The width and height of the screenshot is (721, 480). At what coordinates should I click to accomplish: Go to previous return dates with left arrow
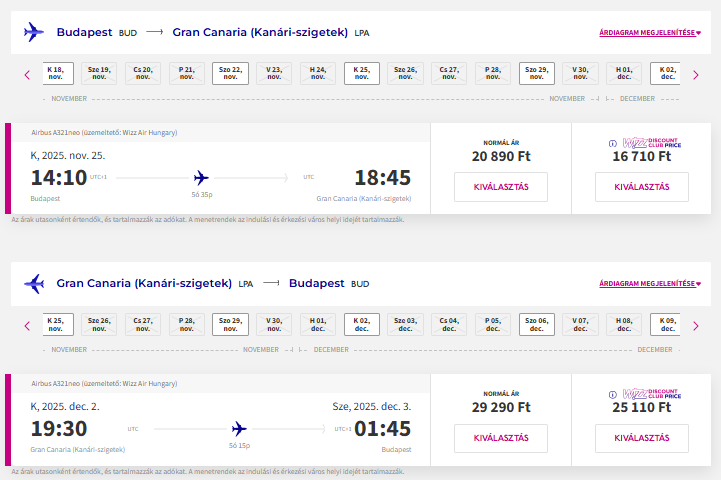click(x=27, y=326)
